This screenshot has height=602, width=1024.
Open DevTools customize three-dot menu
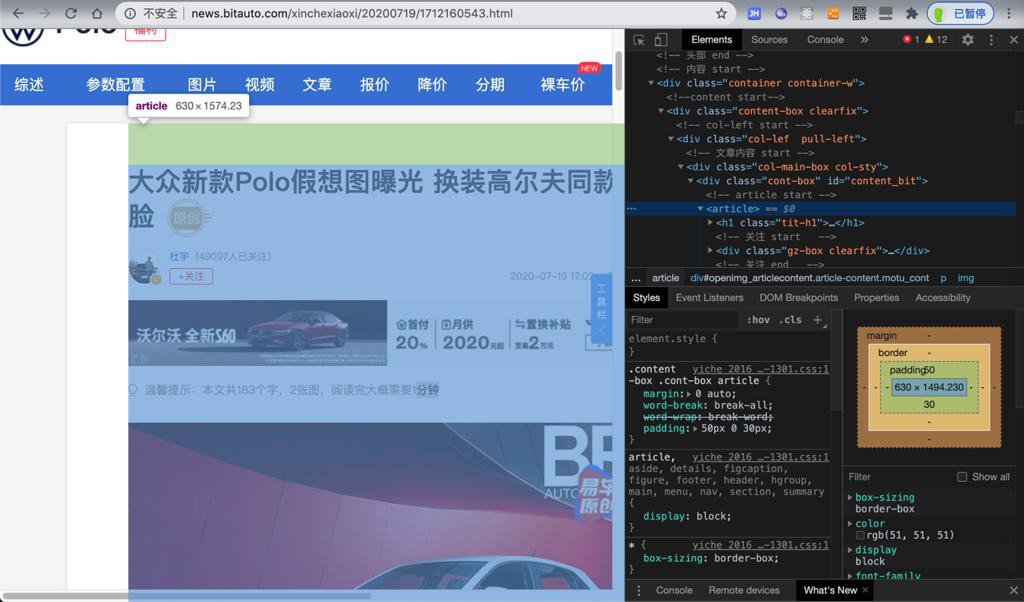[x=991, y=40]
